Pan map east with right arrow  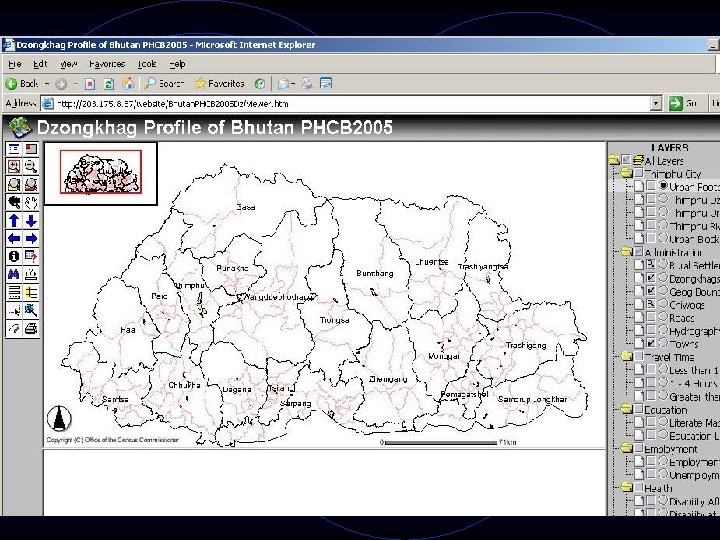pyautogui.click(x=31, y=238)
